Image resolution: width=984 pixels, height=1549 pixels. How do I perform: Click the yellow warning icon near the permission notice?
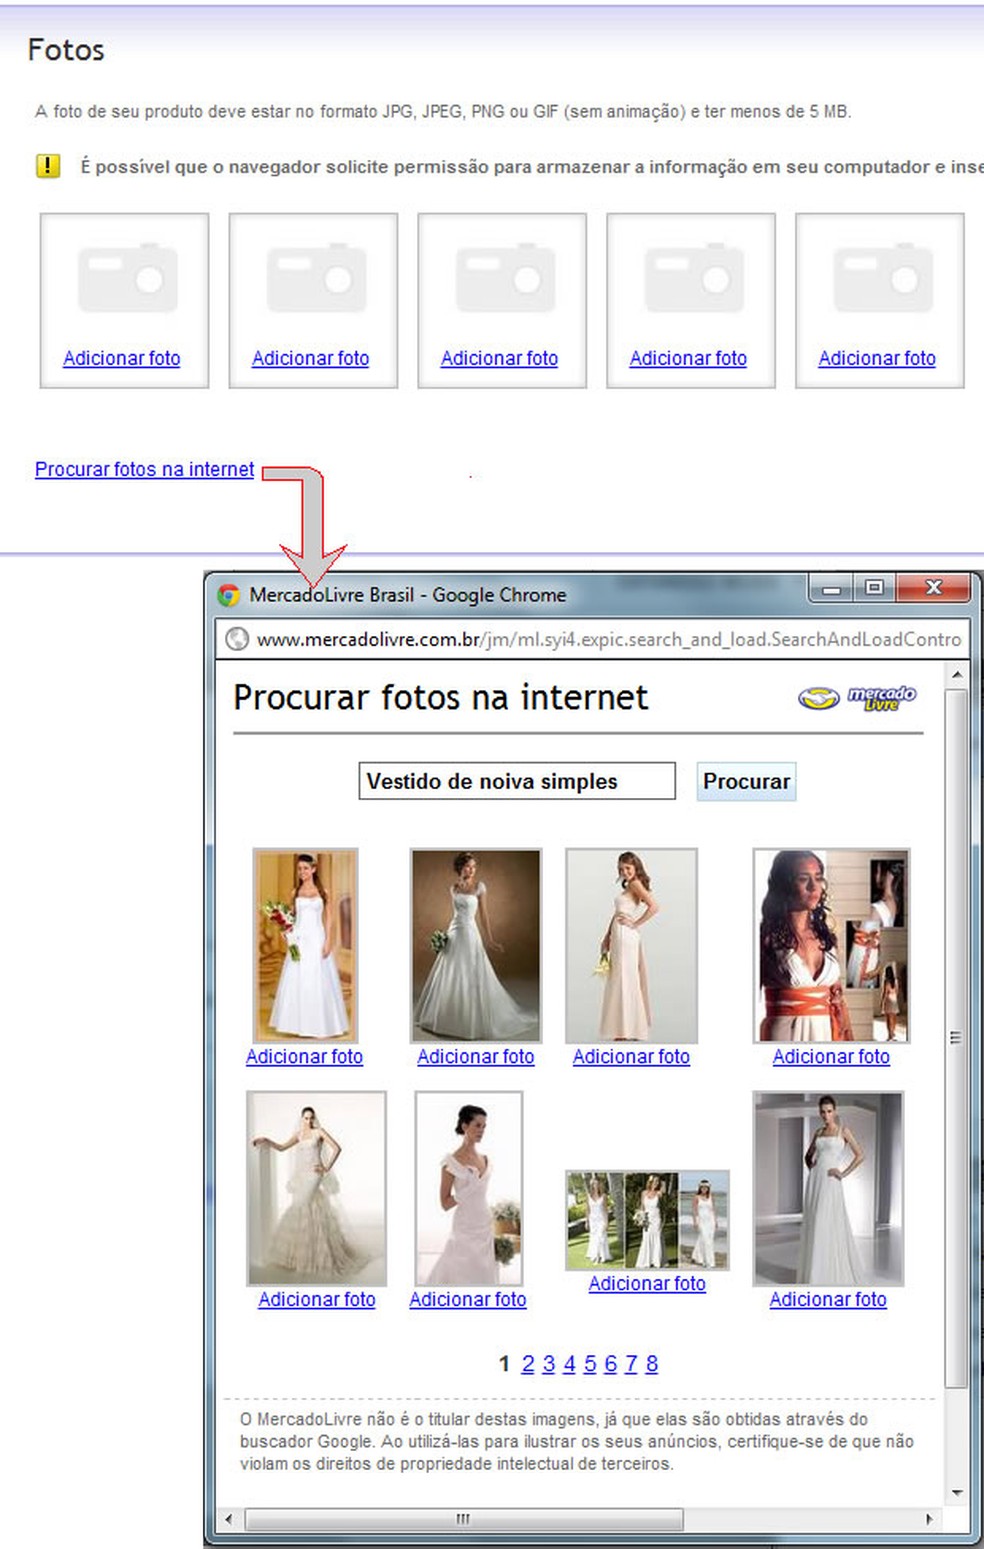click(x=46, y=165)
